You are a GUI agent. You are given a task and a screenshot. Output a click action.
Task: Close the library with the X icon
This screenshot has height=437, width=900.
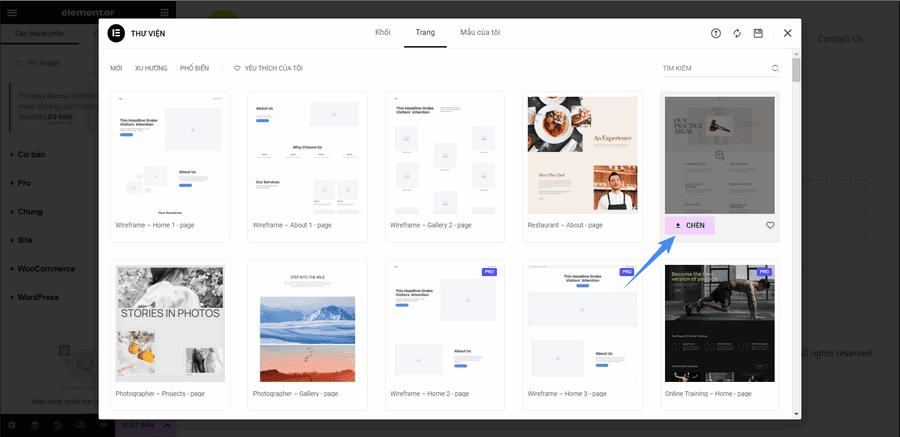pos(788,33)
